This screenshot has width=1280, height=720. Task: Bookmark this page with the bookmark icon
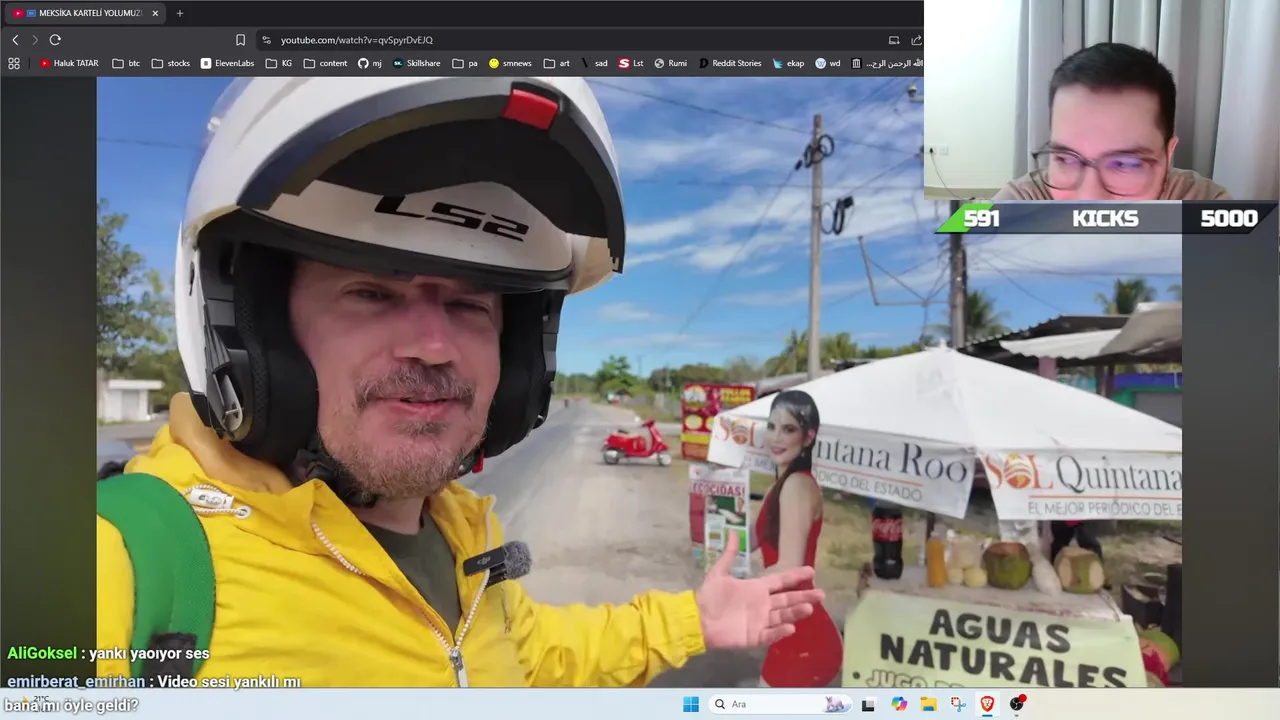coord(240,40)
